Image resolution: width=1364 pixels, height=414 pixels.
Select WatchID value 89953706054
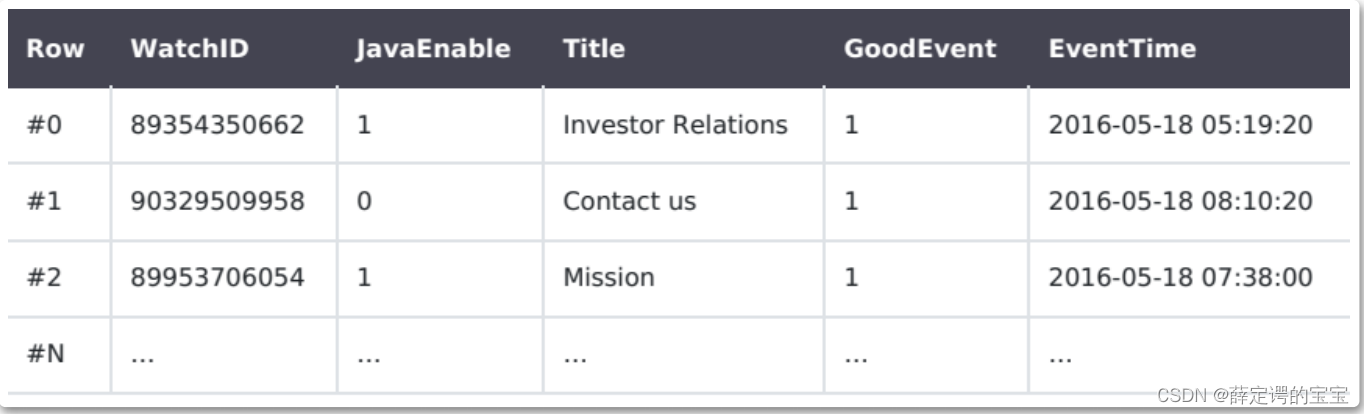click(x=217, y=277)
